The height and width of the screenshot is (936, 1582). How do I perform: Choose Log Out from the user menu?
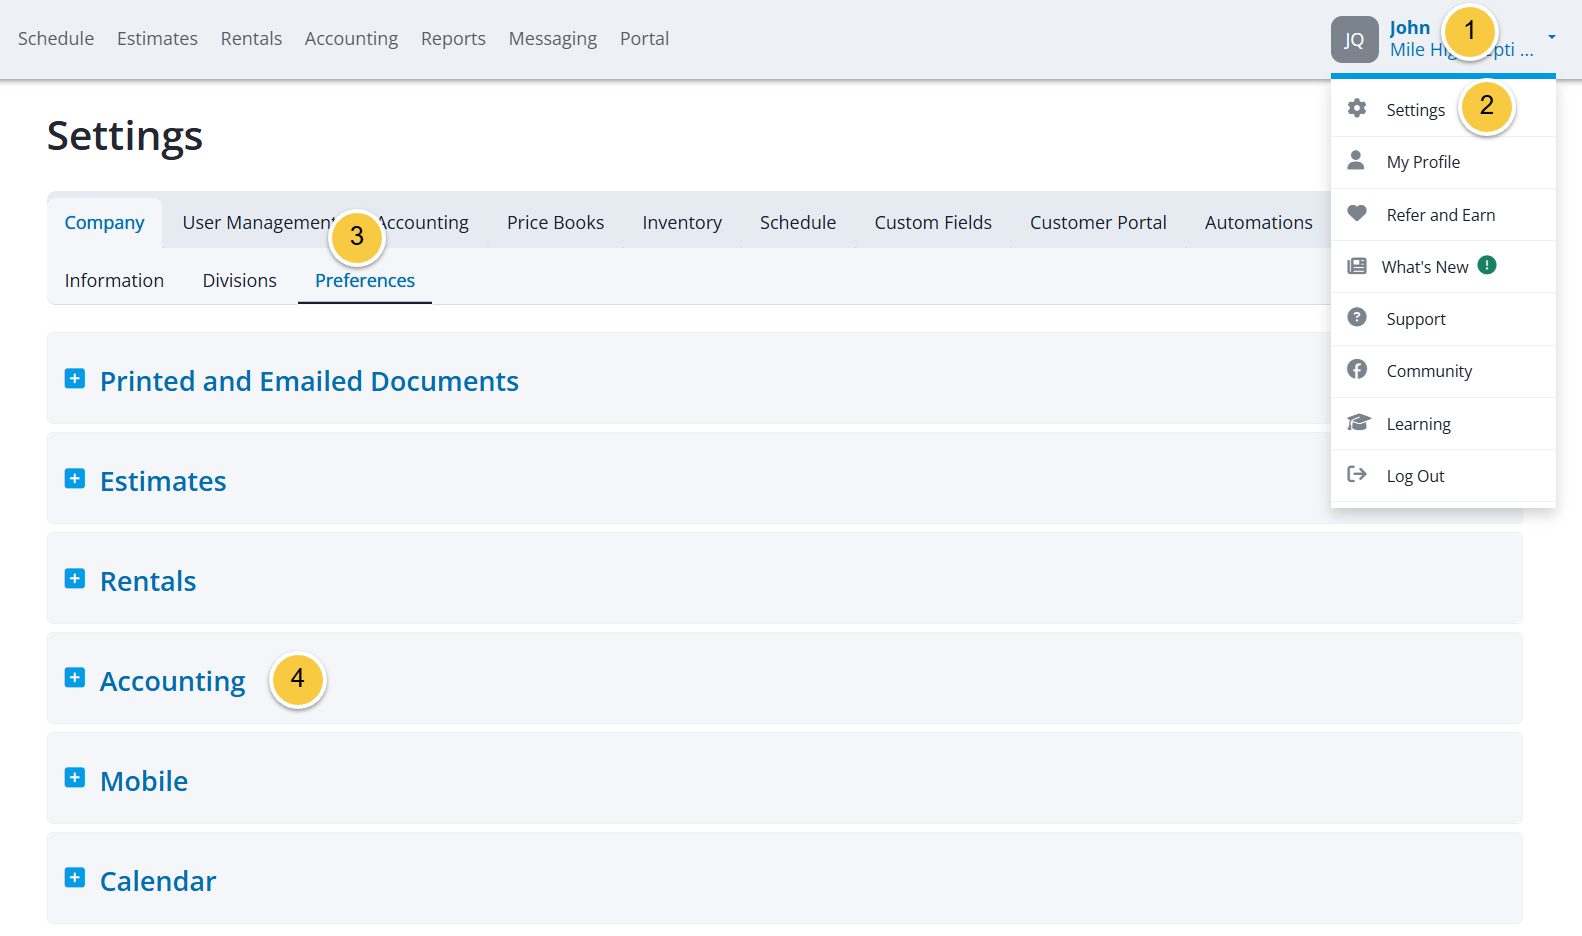1443,476
